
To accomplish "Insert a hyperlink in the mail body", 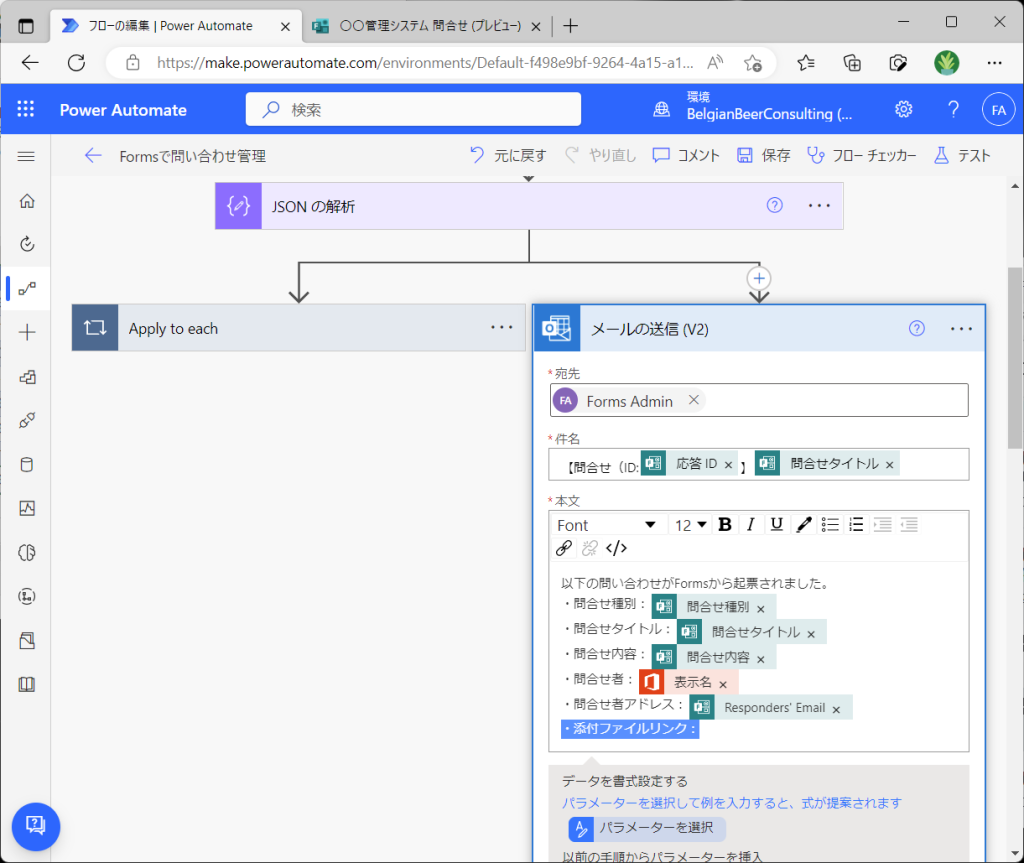I will point(564,548).
